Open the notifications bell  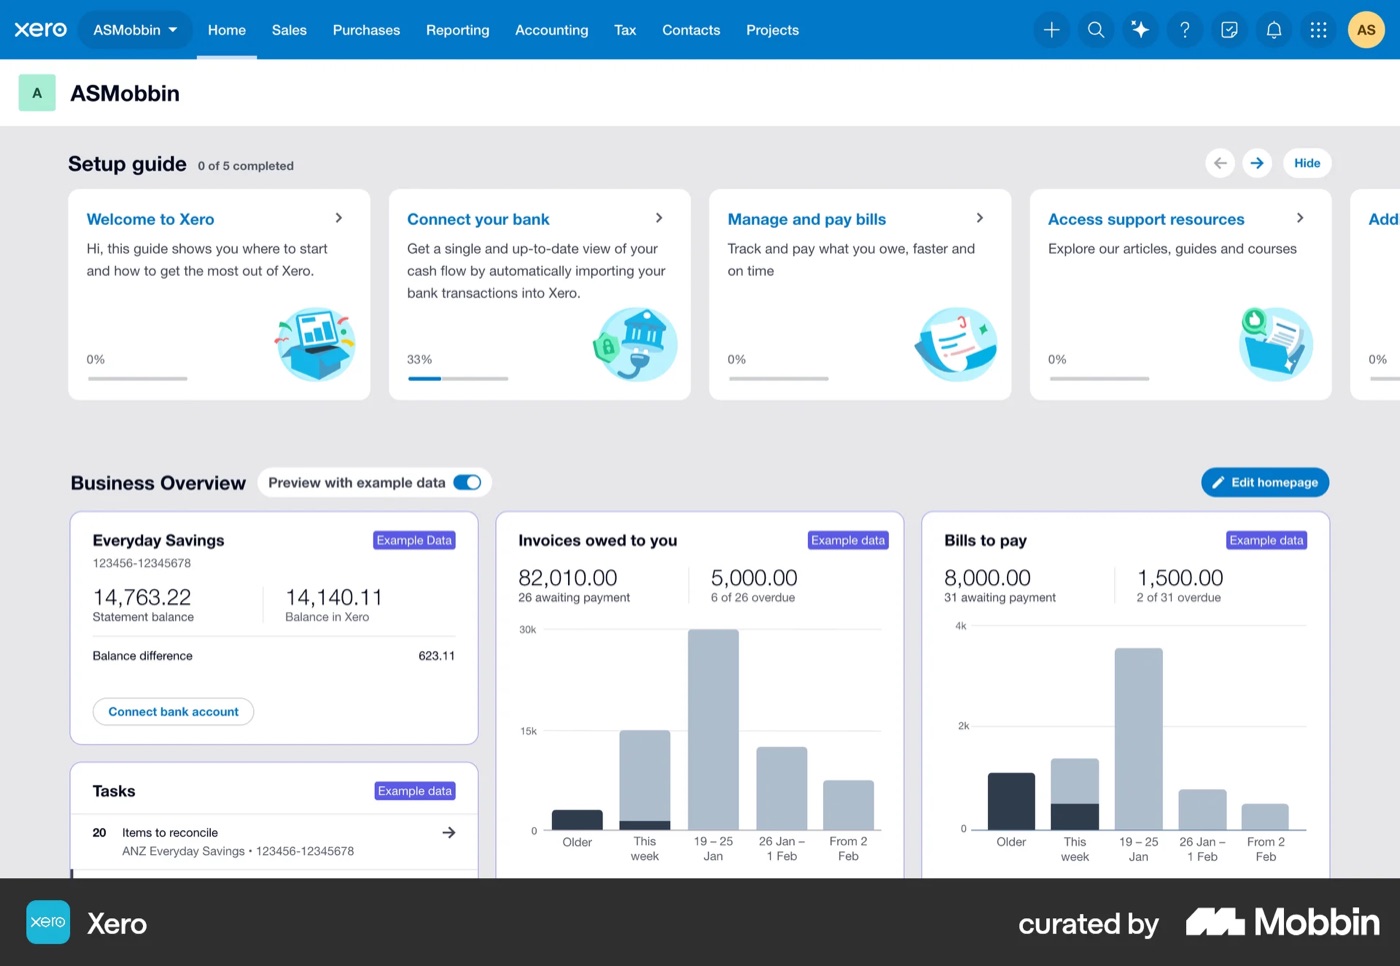coord(1274,30)
